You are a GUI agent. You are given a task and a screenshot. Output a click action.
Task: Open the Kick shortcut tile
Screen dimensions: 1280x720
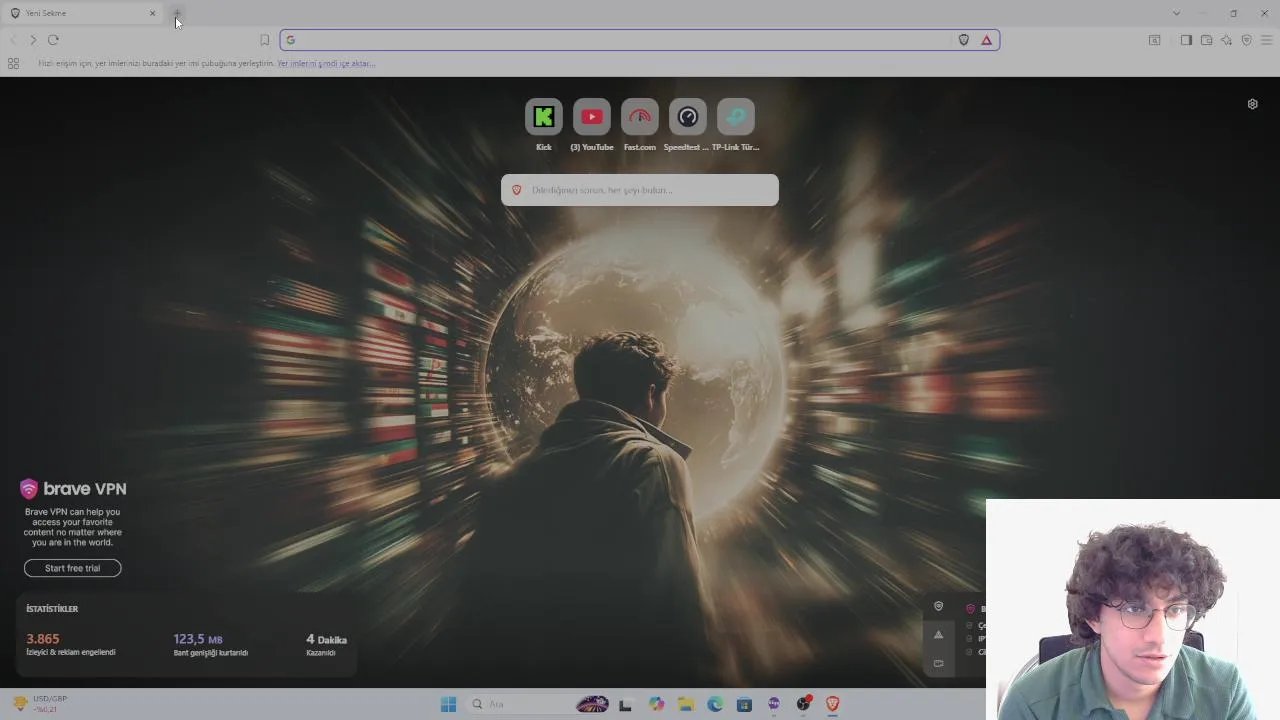(x=544, y=117)
